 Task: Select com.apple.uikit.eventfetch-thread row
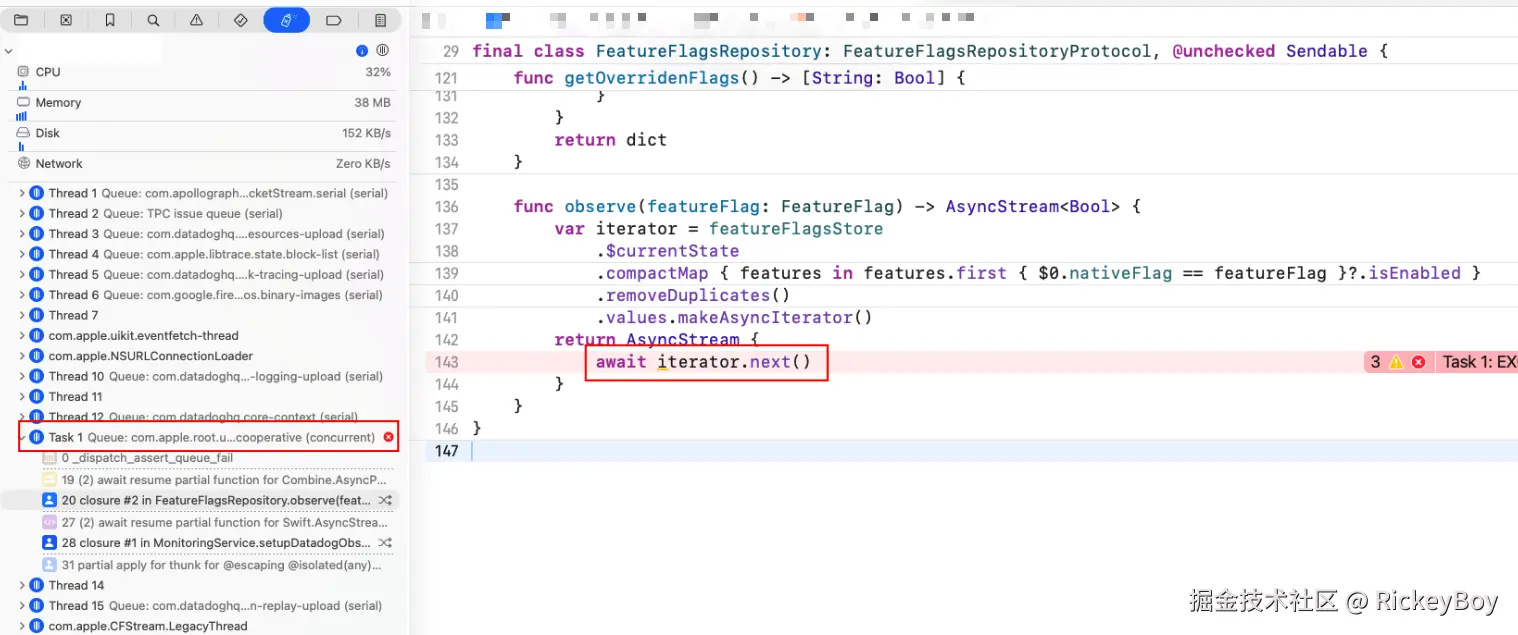(204, 336)
